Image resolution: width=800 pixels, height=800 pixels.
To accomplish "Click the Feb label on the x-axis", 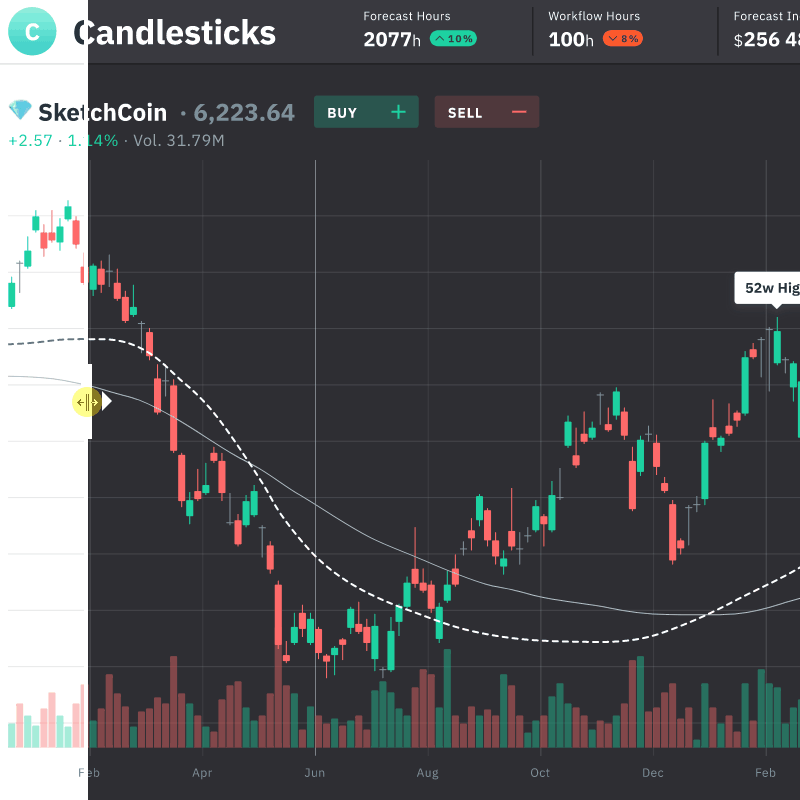I will (89, 773).
